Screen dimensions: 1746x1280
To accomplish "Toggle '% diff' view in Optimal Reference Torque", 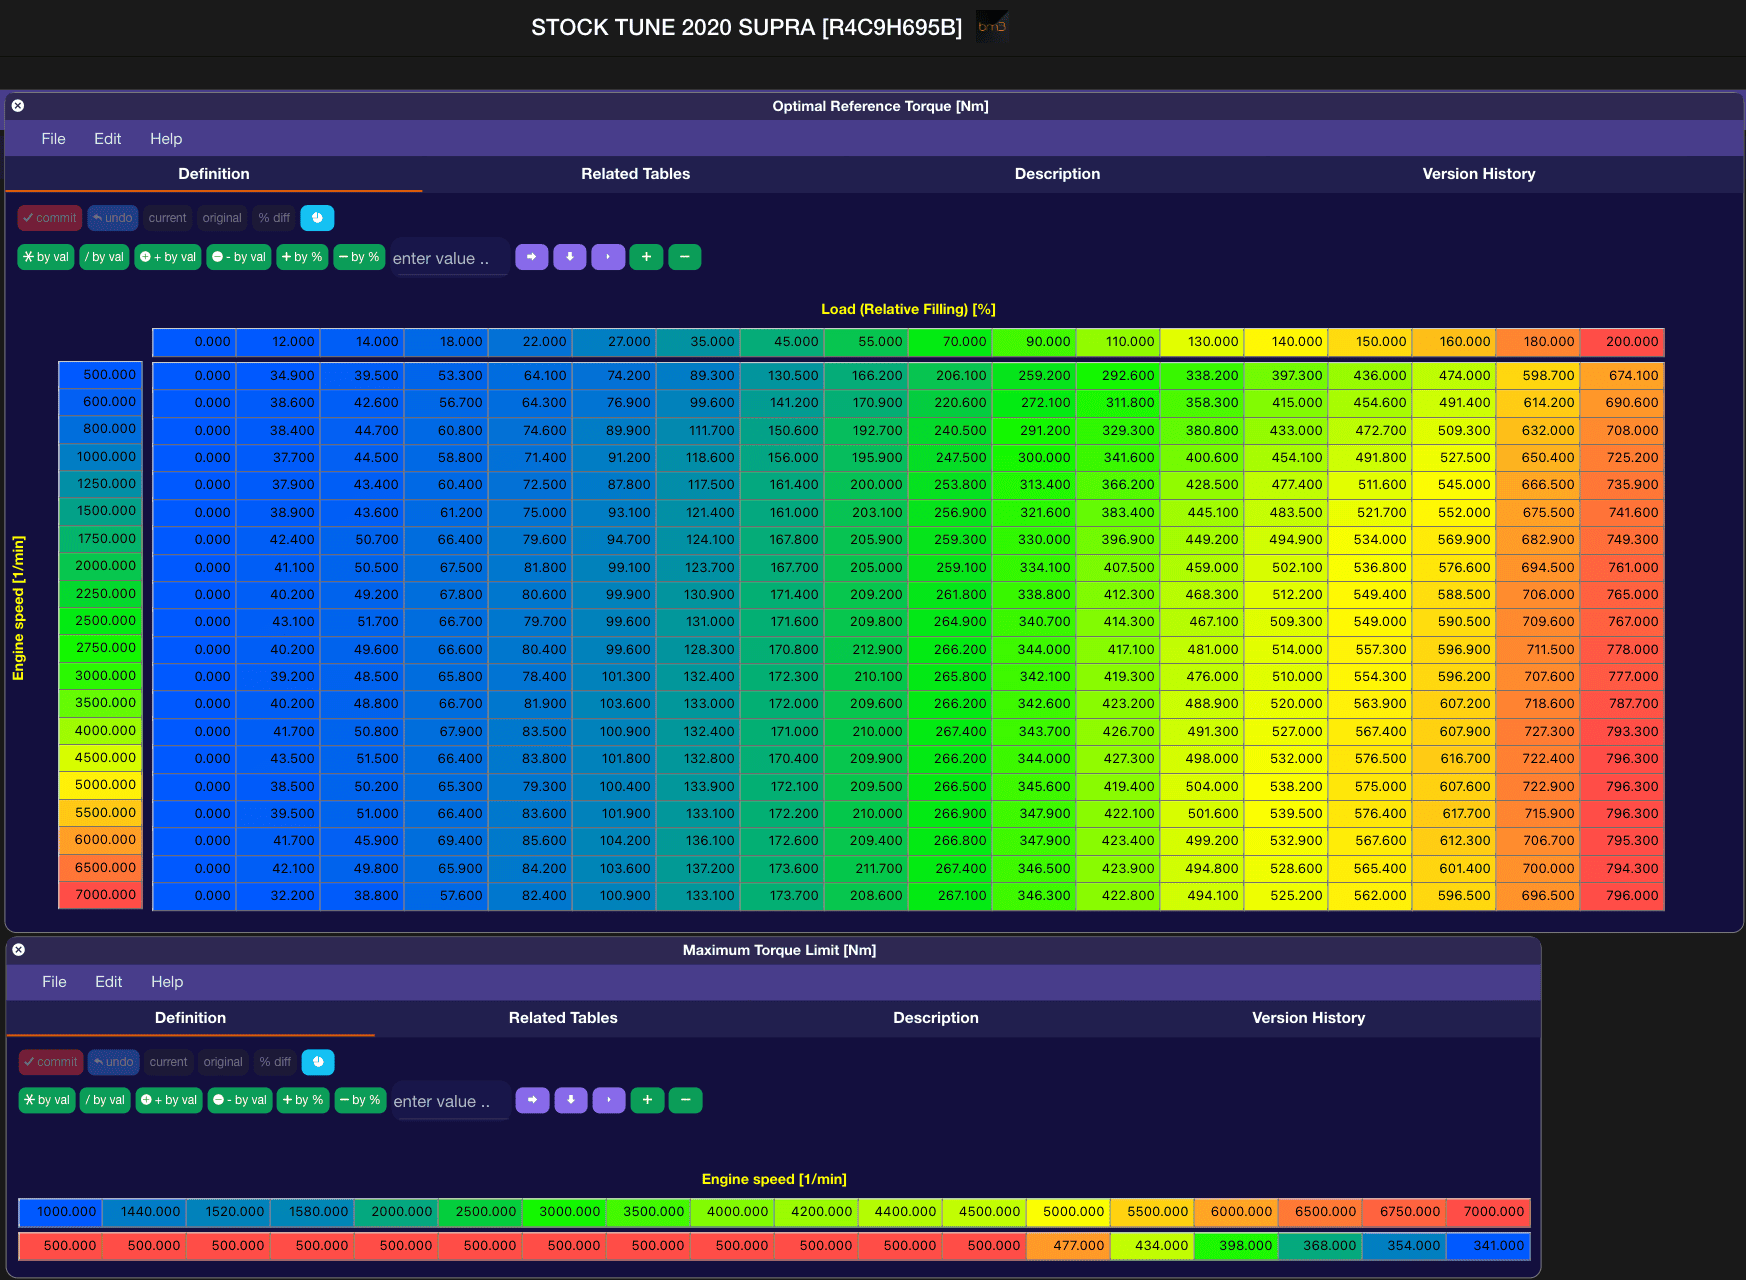I will click(x=274, y=218).
